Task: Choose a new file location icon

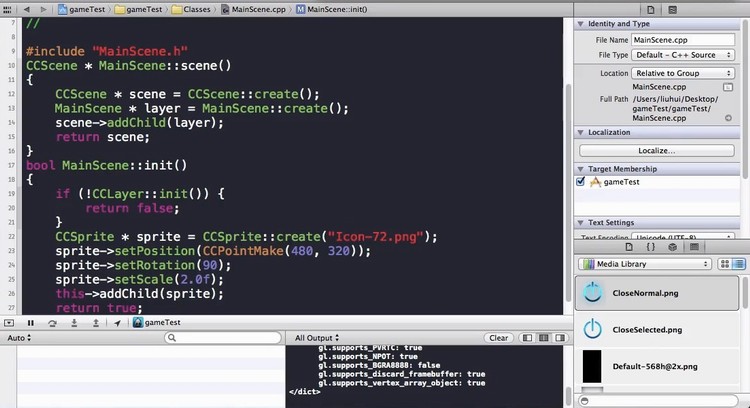Action: pyautogui.click(x=728, y=87)
